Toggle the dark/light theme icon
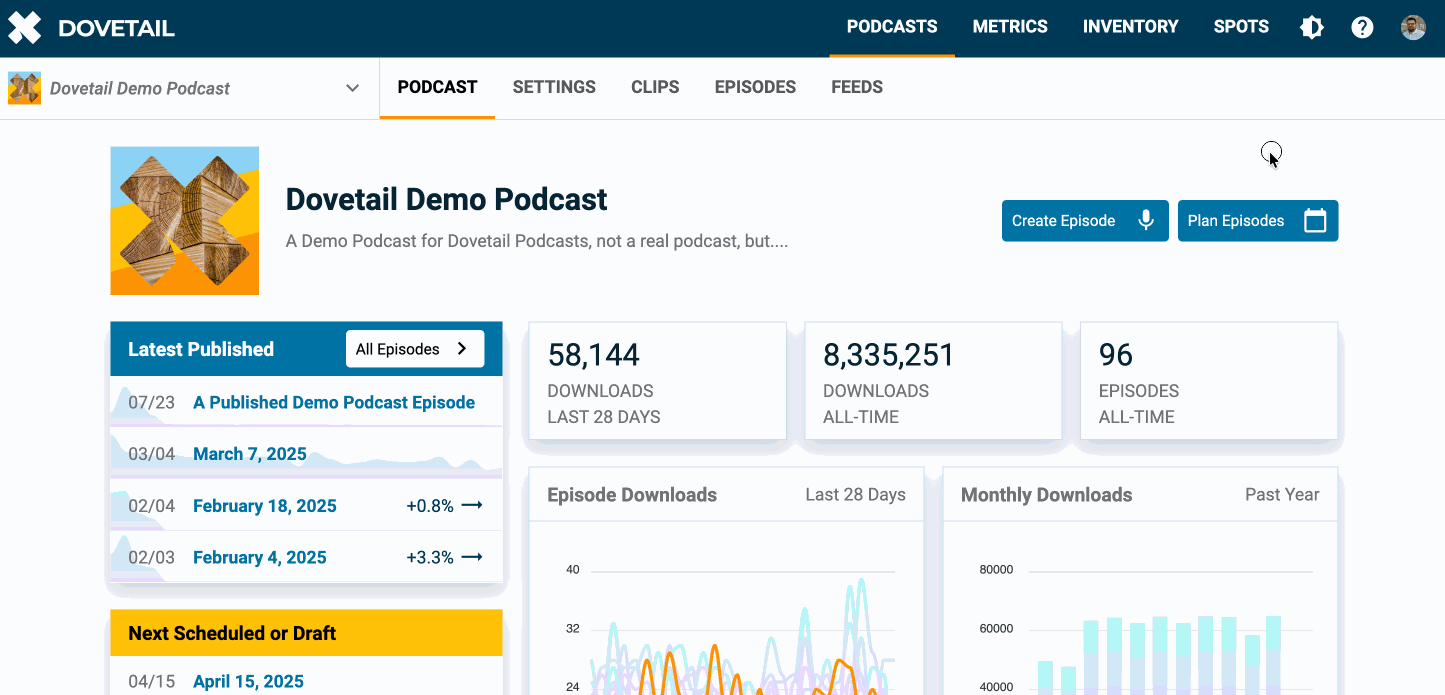The height and width of the screenshot is (695, 1445). (1311, 28)
